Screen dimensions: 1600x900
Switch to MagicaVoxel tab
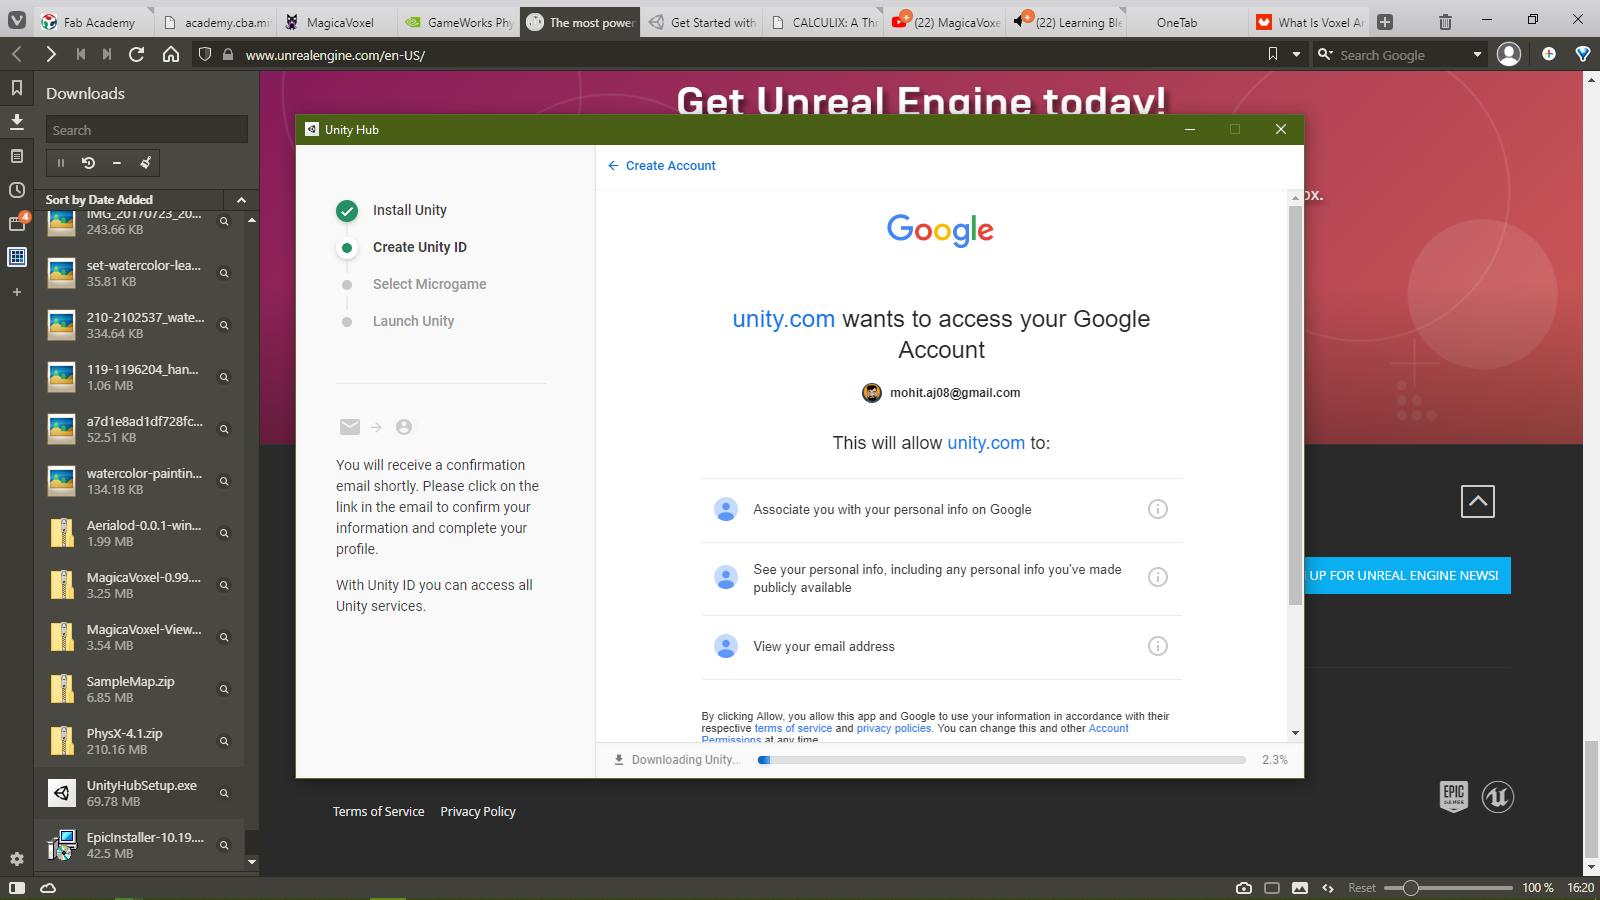coord(335,22)
